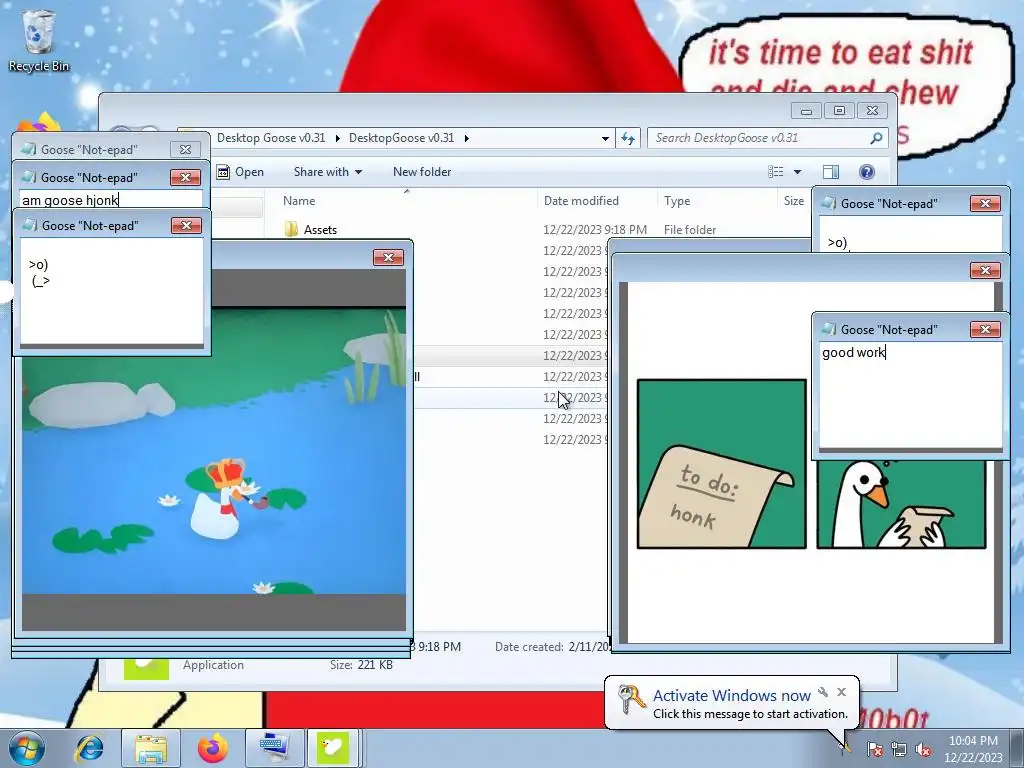Click the Desktop Goose taskbar icon
Viewport: 1024px width, 768px height.
pyautogui.click(x=332, y=748)
